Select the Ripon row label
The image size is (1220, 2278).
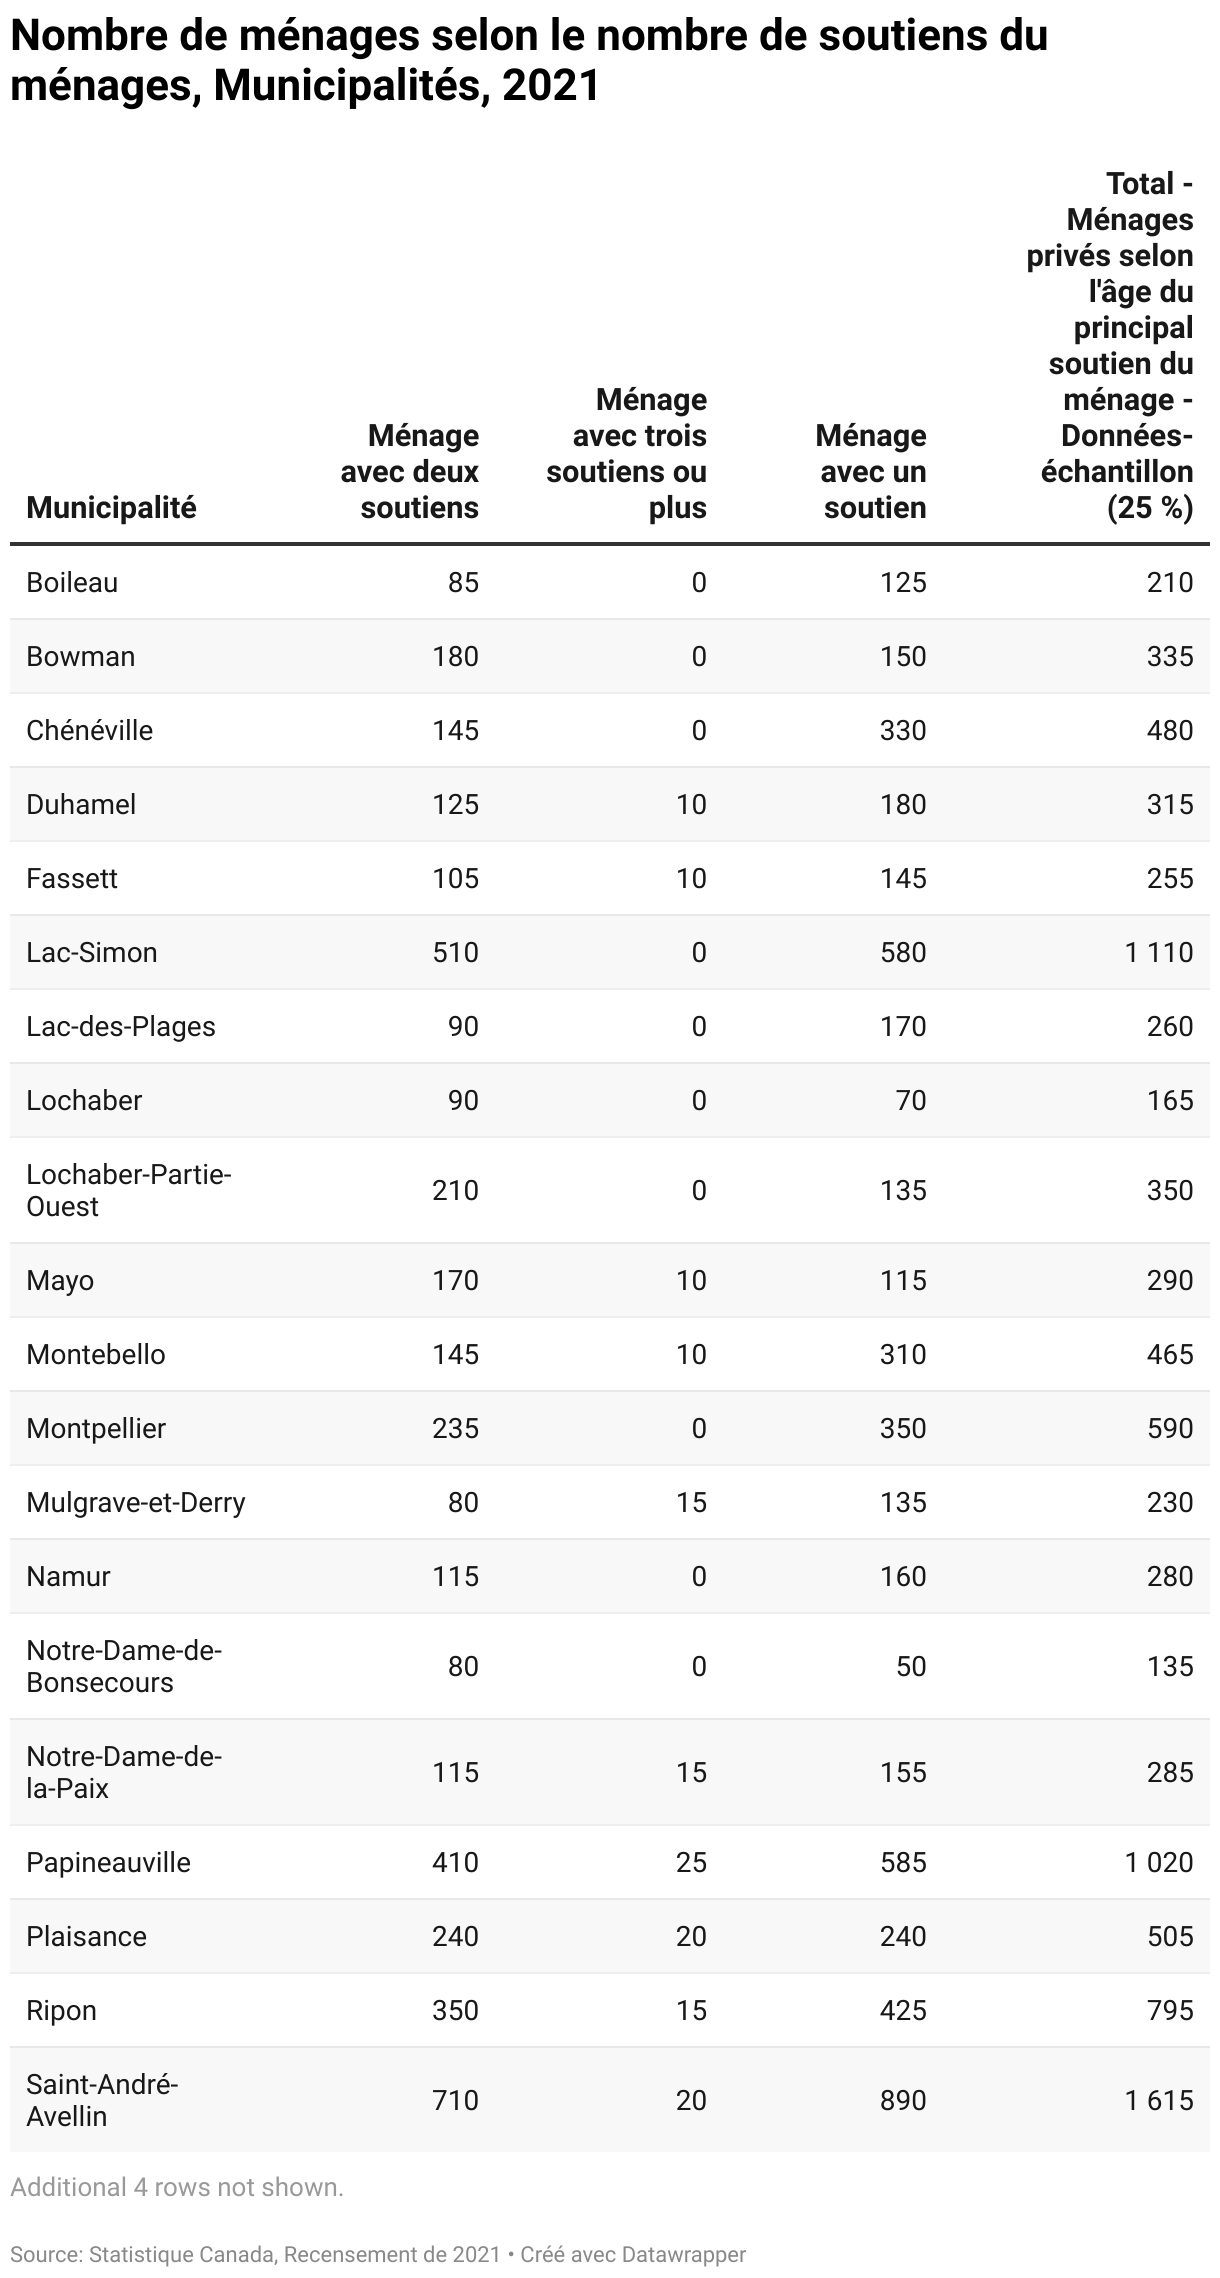pos(61,2010)
